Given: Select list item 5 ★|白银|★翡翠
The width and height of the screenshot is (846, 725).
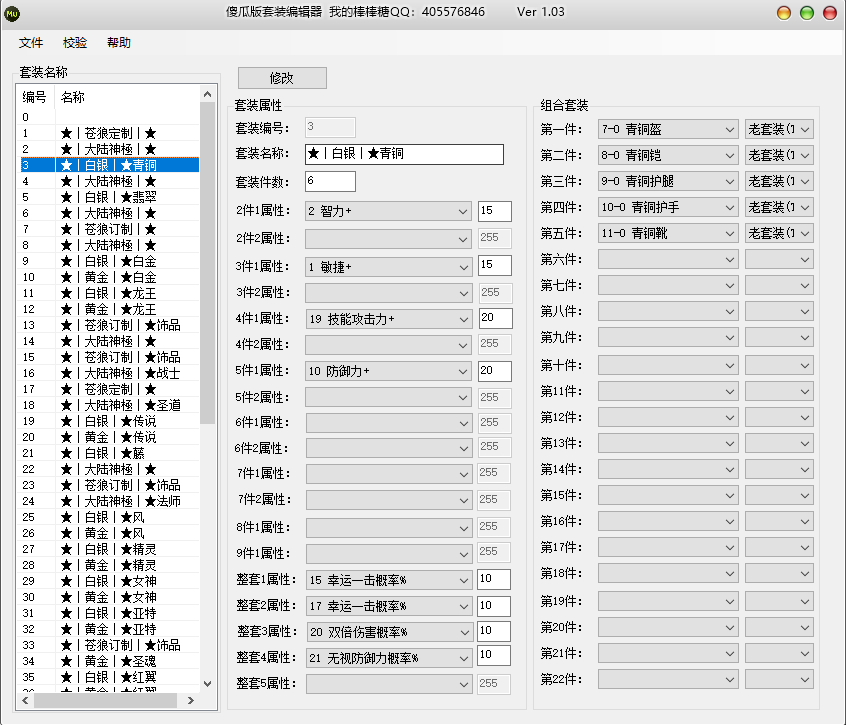Looking at the screenshot, I should click(108, 197).
